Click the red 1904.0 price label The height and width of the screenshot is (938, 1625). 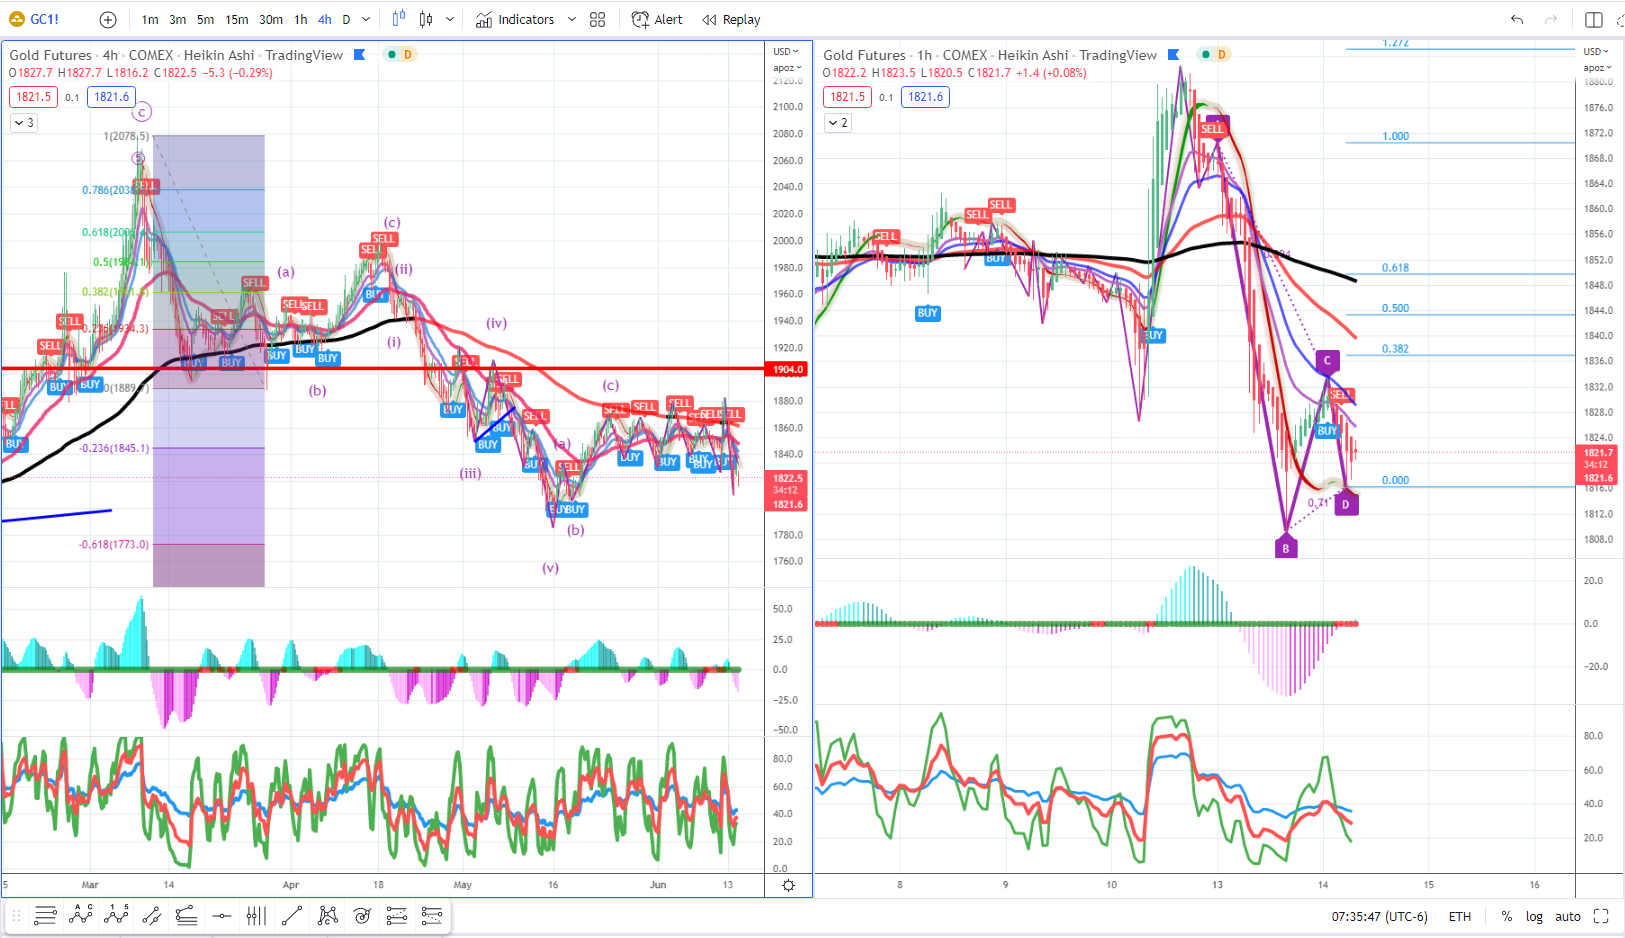click(788, 369)
